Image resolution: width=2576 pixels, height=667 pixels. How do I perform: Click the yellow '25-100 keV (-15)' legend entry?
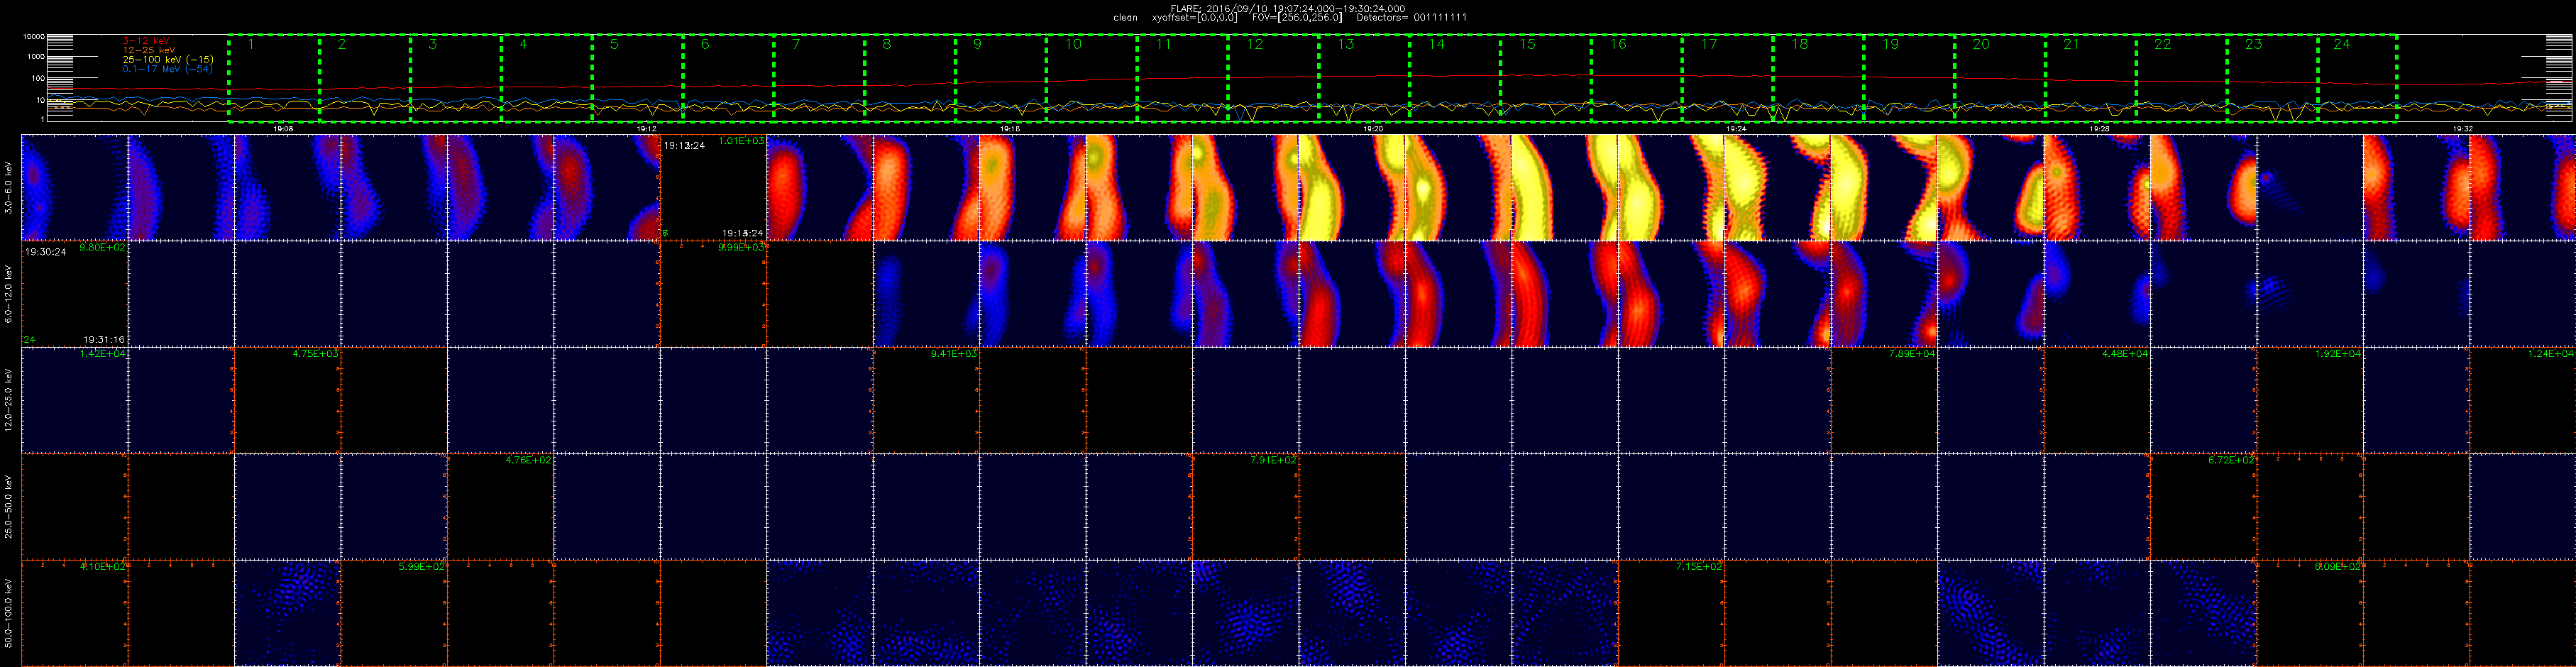168,60
